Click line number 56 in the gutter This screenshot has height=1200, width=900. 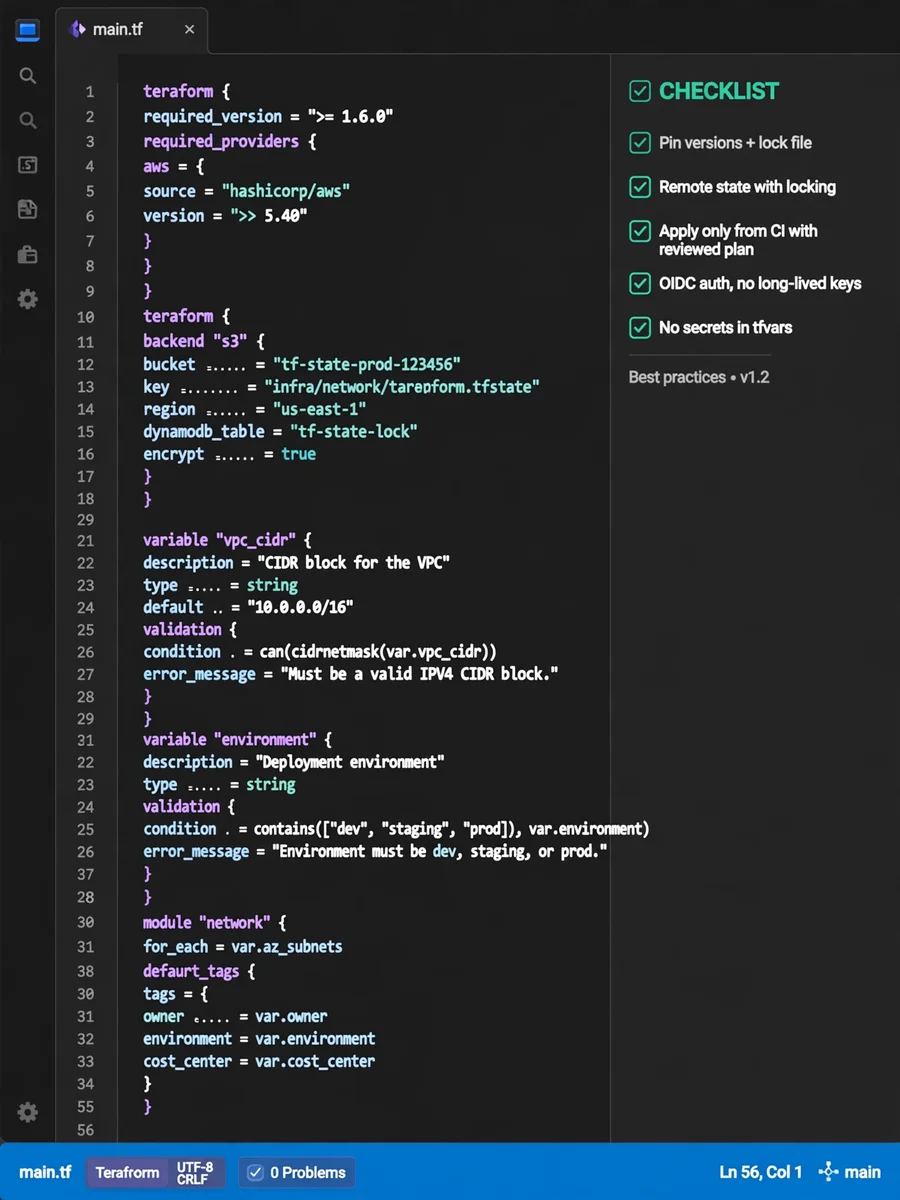tap(85, 1131)
